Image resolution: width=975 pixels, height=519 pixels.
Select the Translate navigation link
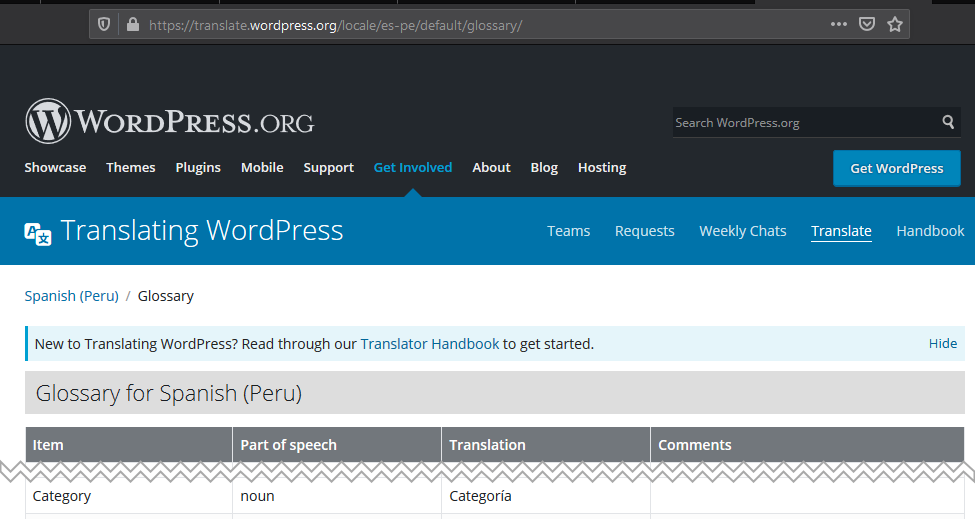[x=841, y=231]
